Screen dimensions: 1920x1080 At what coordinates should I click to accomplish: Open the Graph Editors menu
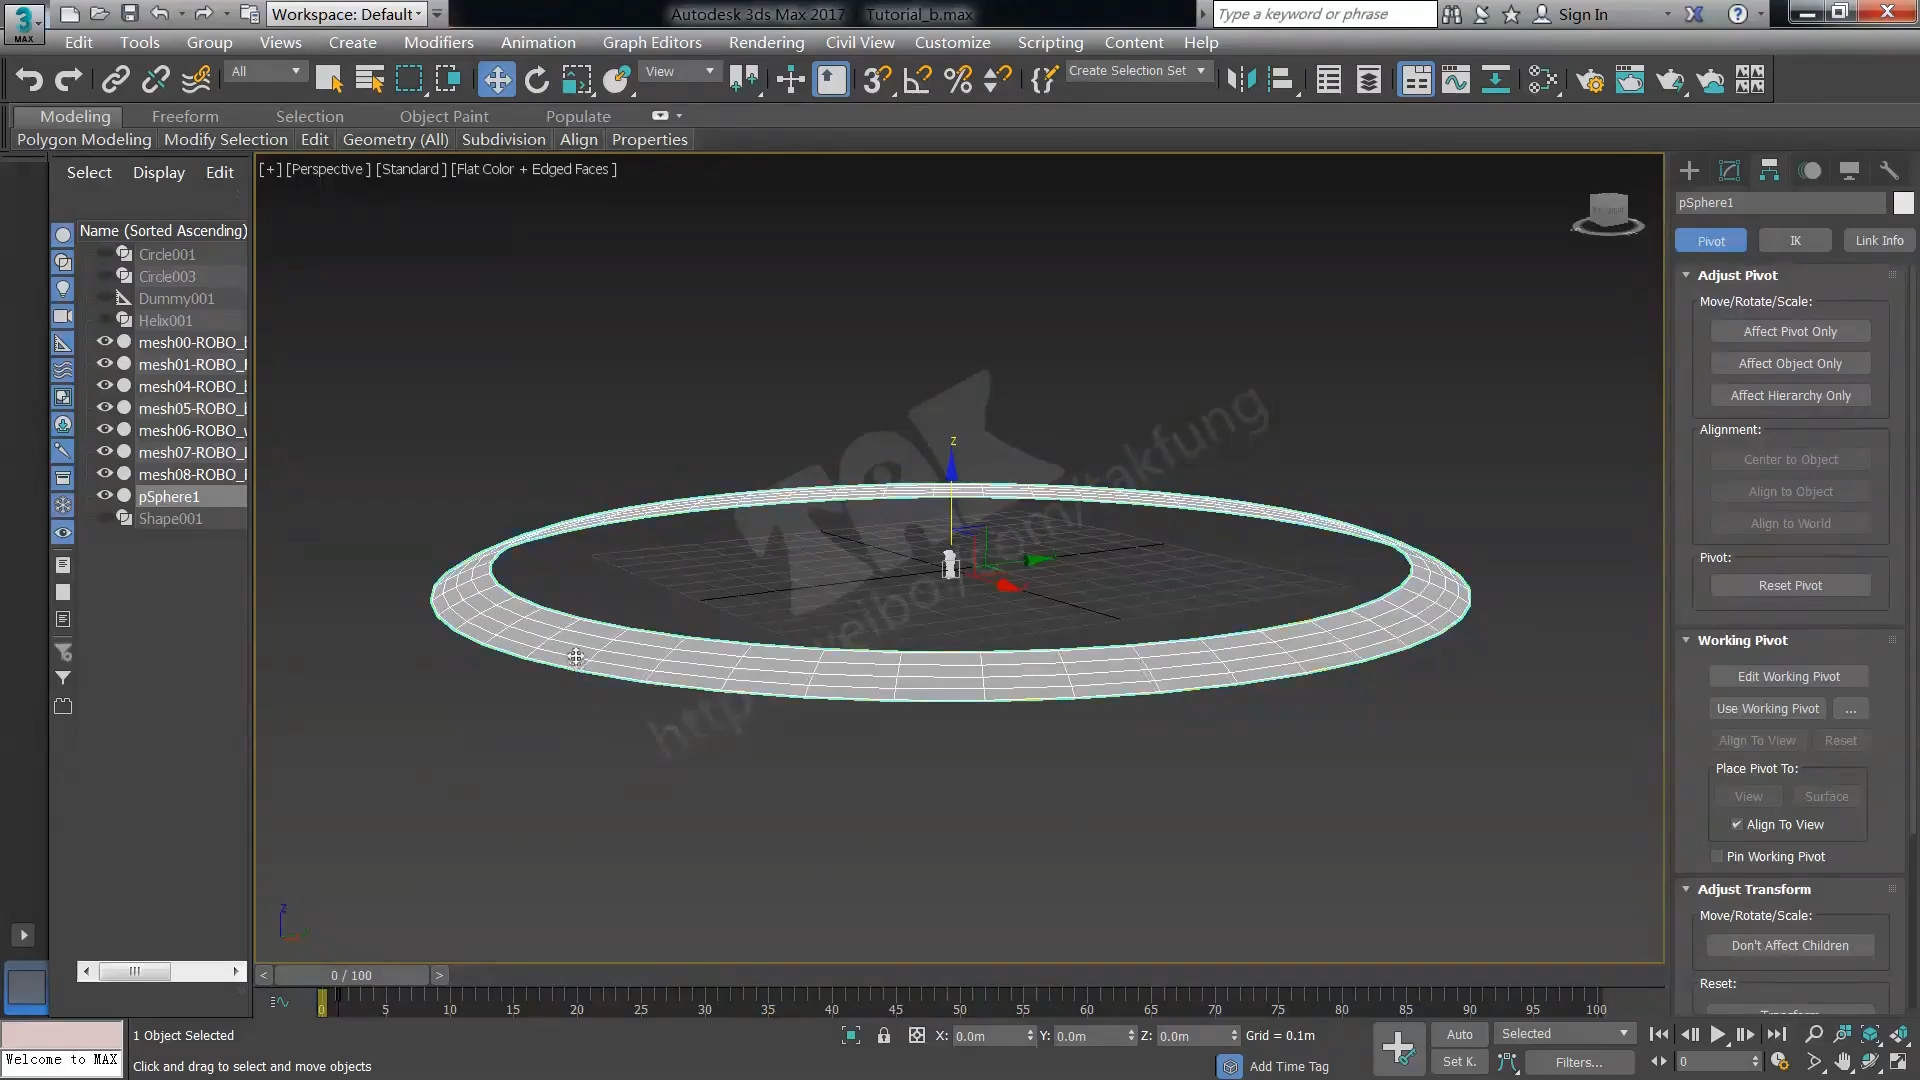[652, 43]
